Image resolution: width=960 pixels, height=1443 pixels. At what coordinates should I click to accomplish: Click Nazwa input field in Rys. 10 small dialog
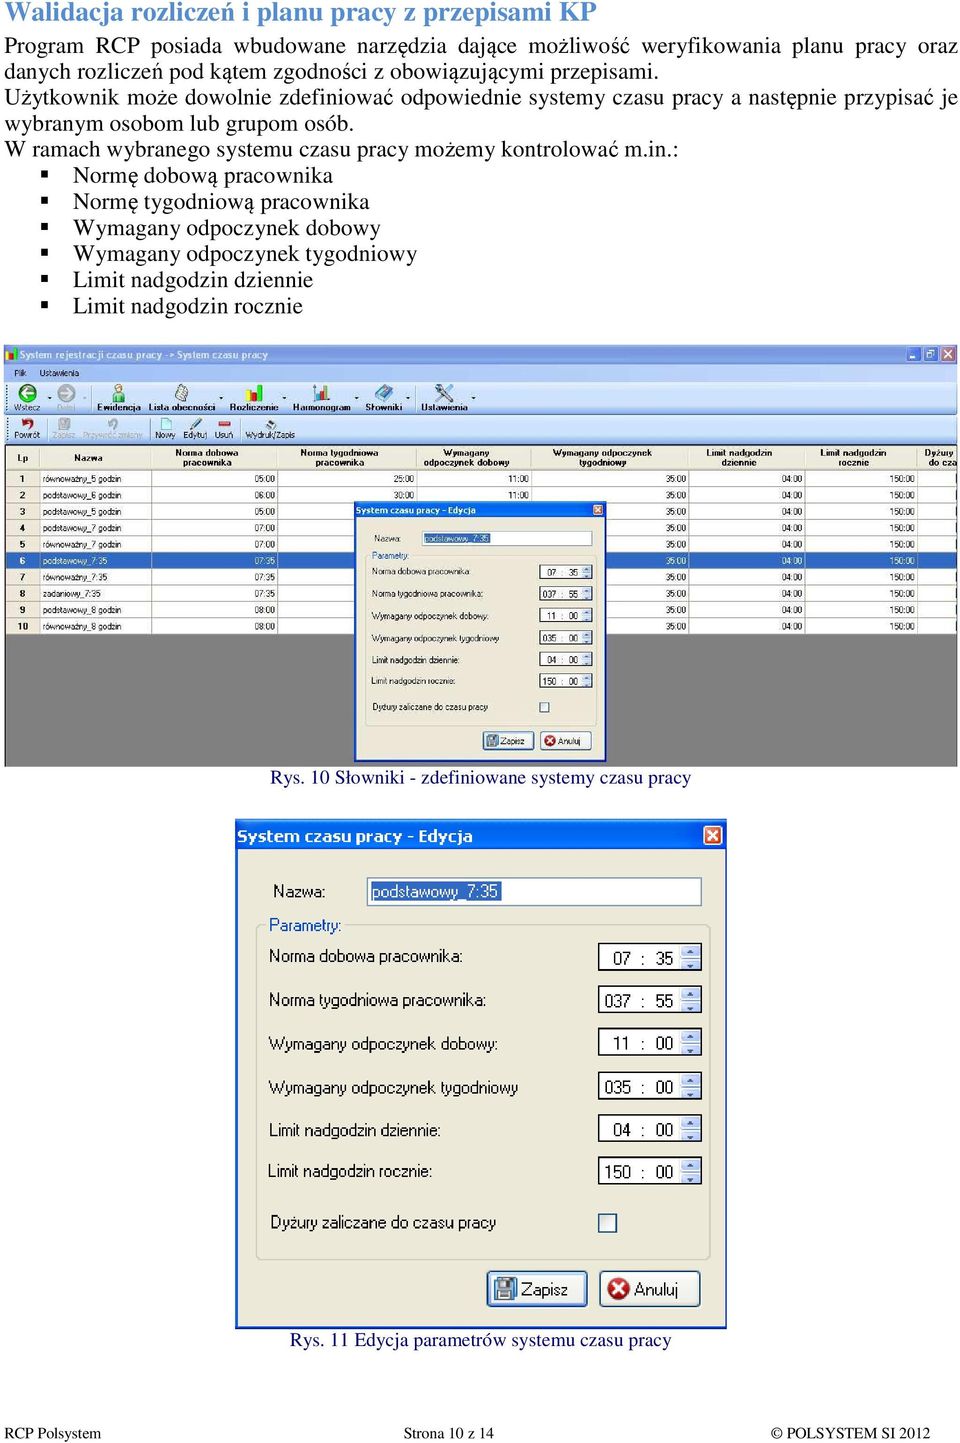click(507, 538)
